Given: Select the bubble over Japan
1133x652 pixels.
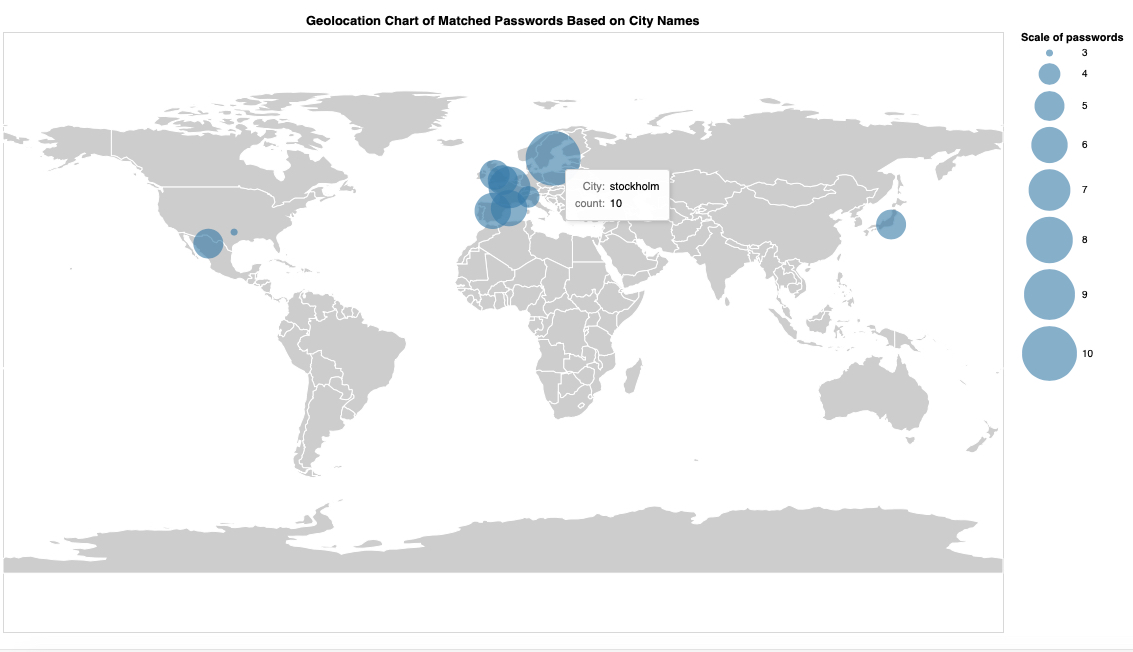Looking at the screenshot, I should (890, 224).
